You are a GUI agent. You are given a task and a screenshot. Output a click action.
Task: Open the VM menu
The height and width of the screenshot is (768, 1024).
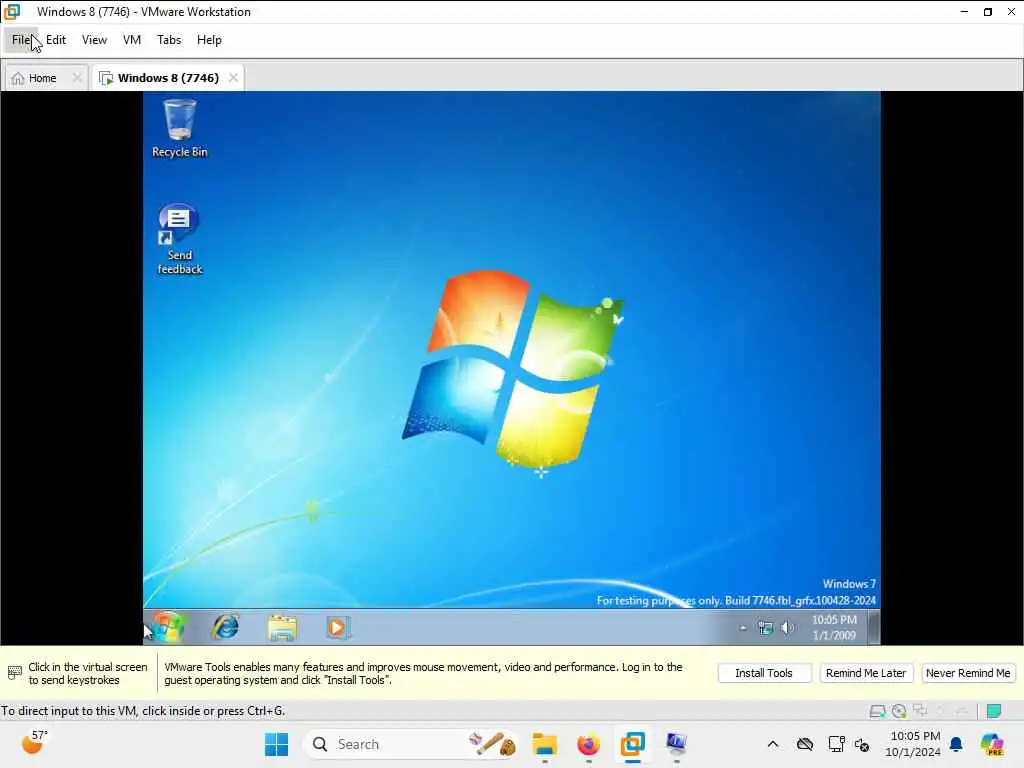[132, 40]
